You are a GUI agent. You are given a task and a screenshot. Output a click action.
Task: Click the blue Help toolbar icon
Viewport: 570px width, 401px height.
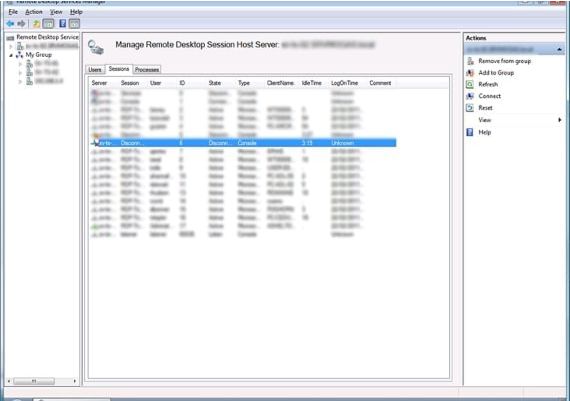click(63, 24)
